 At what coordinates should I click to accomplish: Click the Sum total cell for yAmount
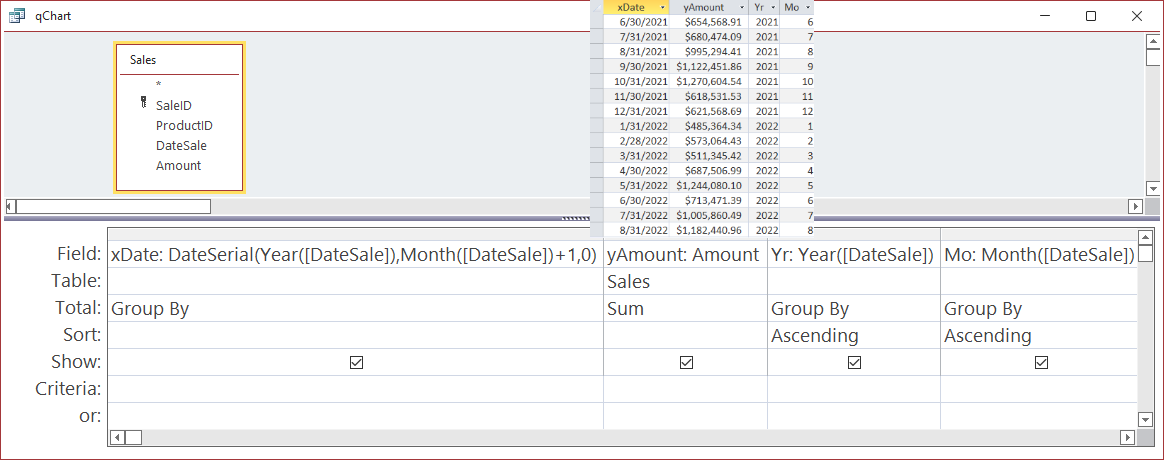tap(685, 308)
